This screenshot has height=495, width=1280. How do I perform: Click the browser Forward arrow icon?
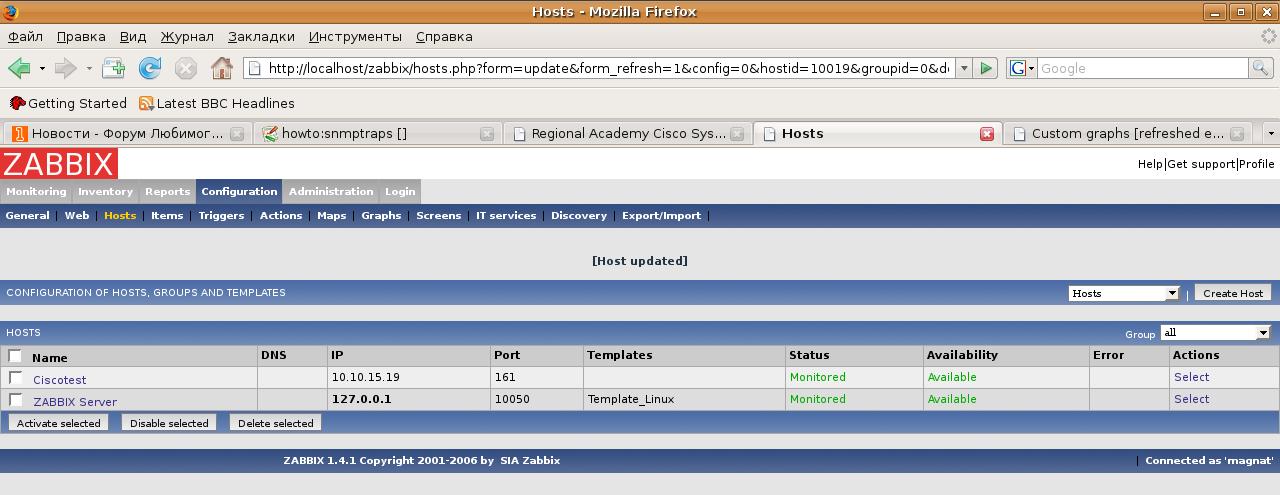point(65,68)
